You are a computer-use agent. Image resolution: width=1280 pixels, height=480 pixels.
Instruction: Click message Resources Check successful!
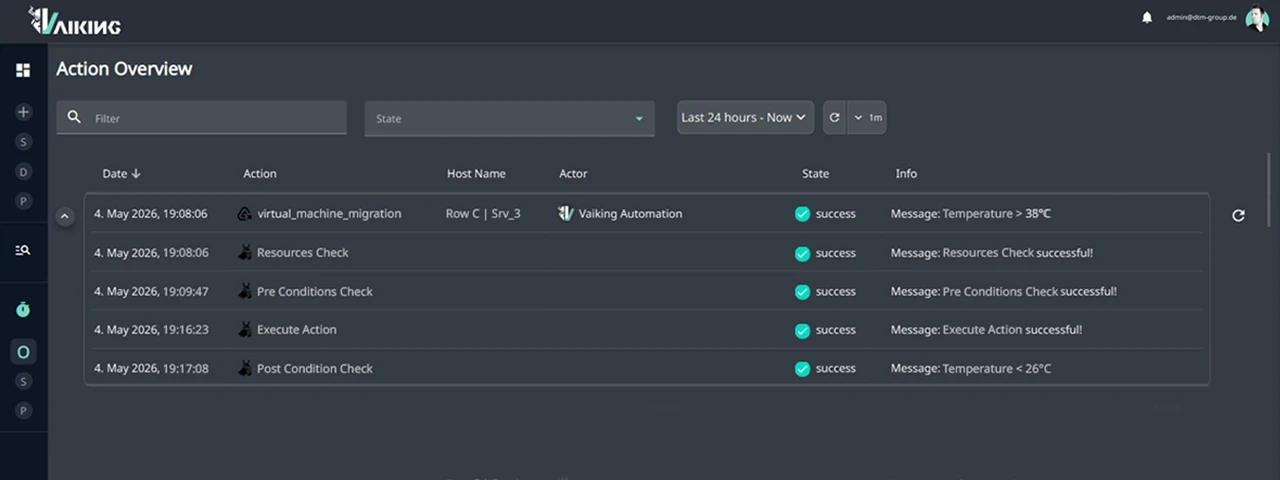[x=992, y=253]
